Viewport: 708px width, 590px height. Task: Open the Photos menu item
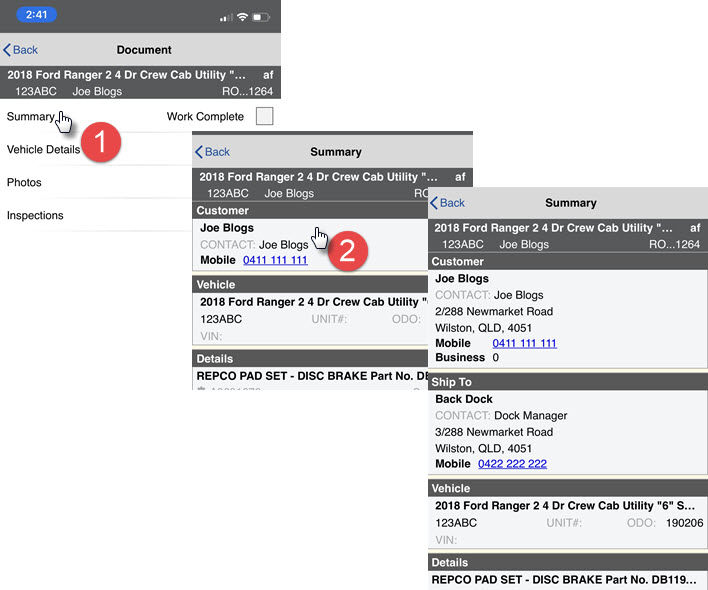24,182
